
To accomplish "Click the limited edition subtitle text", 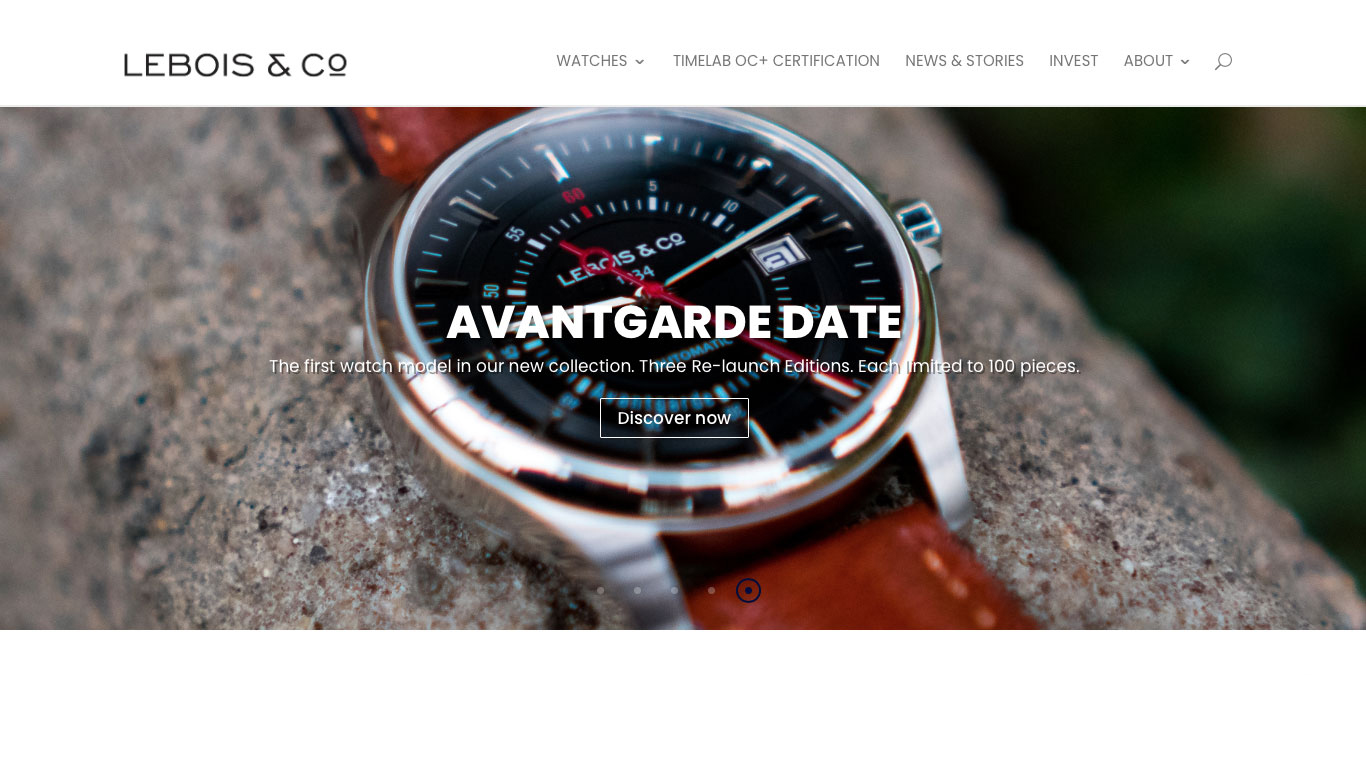I will coord(674,366).
